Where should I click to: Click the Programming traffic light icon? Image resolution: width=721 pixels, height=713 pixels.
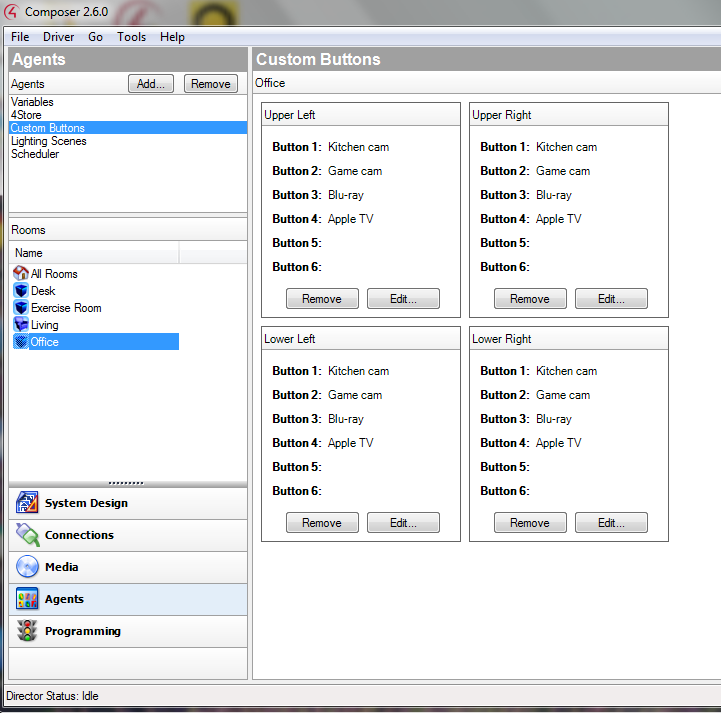click(x=27, y=632)
